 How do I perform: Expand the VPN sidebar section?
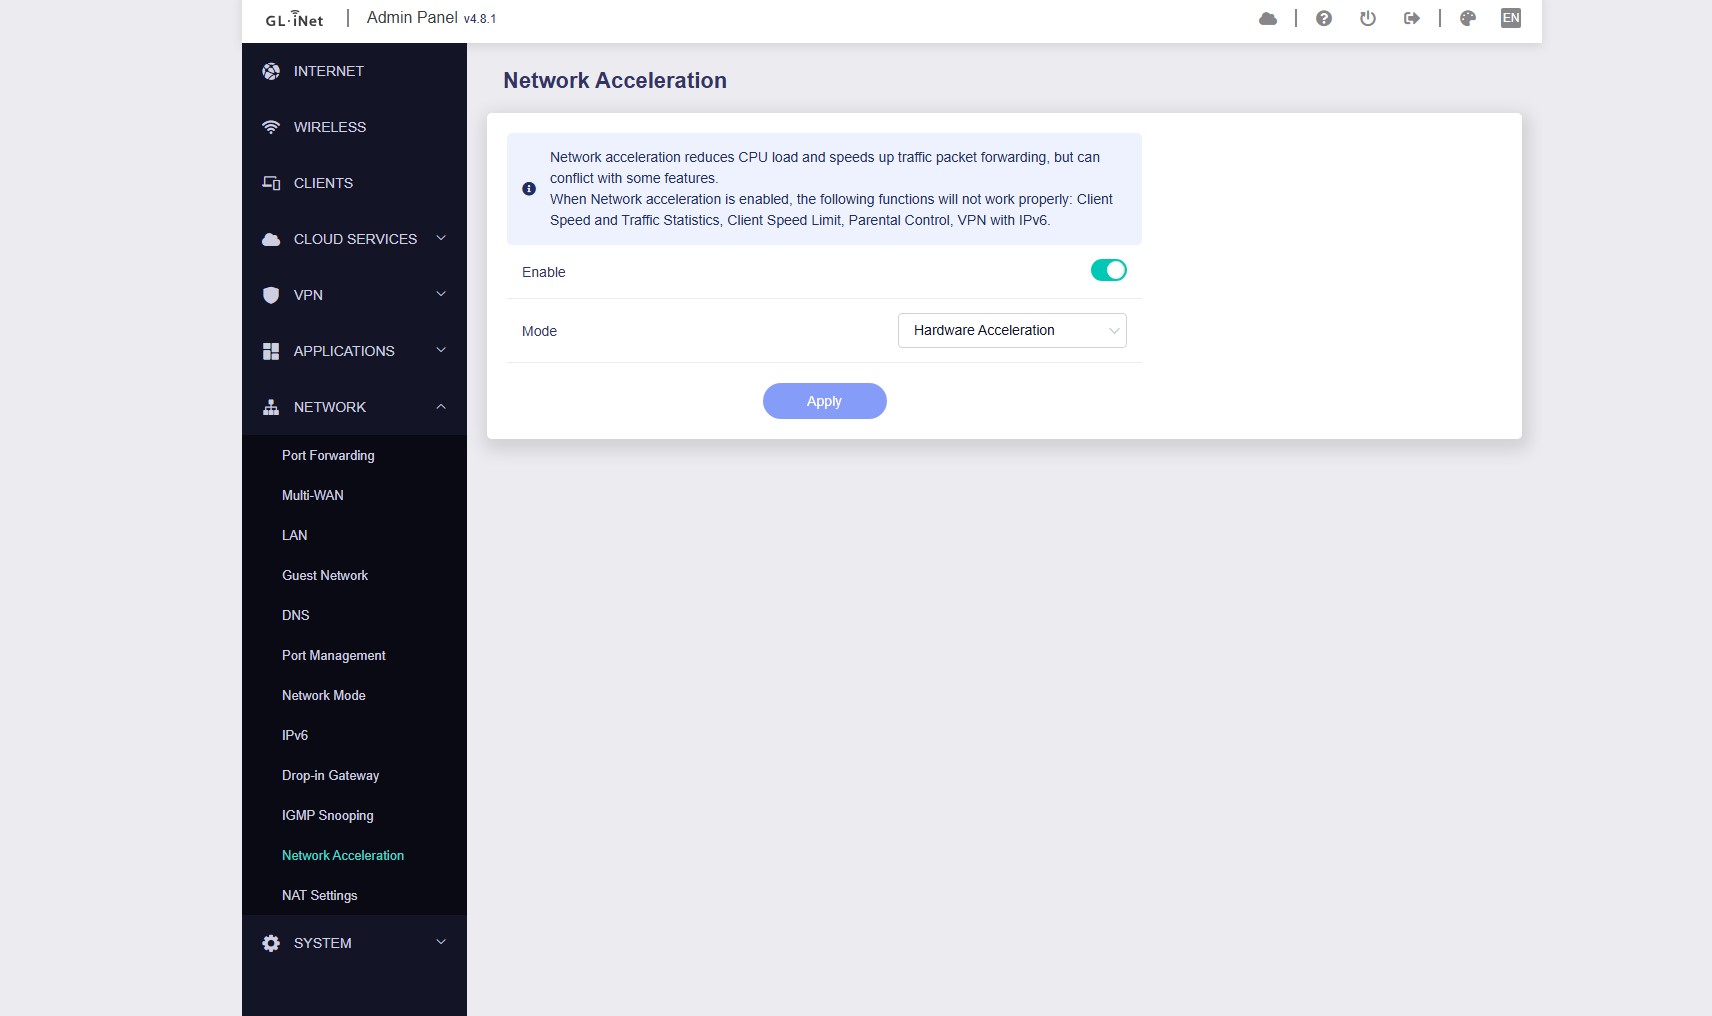(x=355, y=295)
